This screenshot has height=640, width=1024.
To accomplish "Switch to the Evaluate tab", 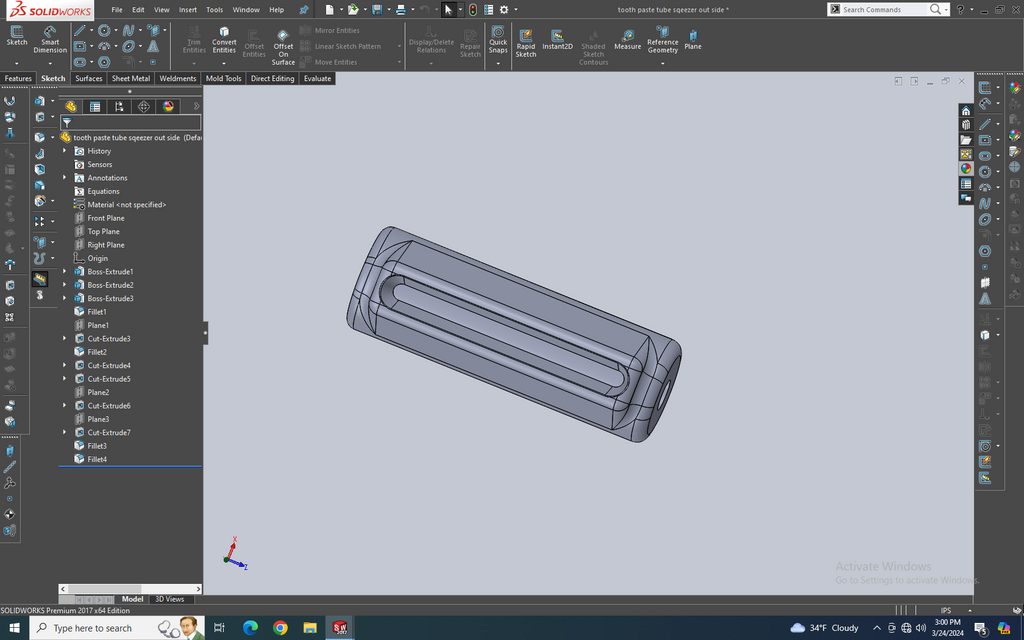I will pyautogui.click(x=317, y=78).
